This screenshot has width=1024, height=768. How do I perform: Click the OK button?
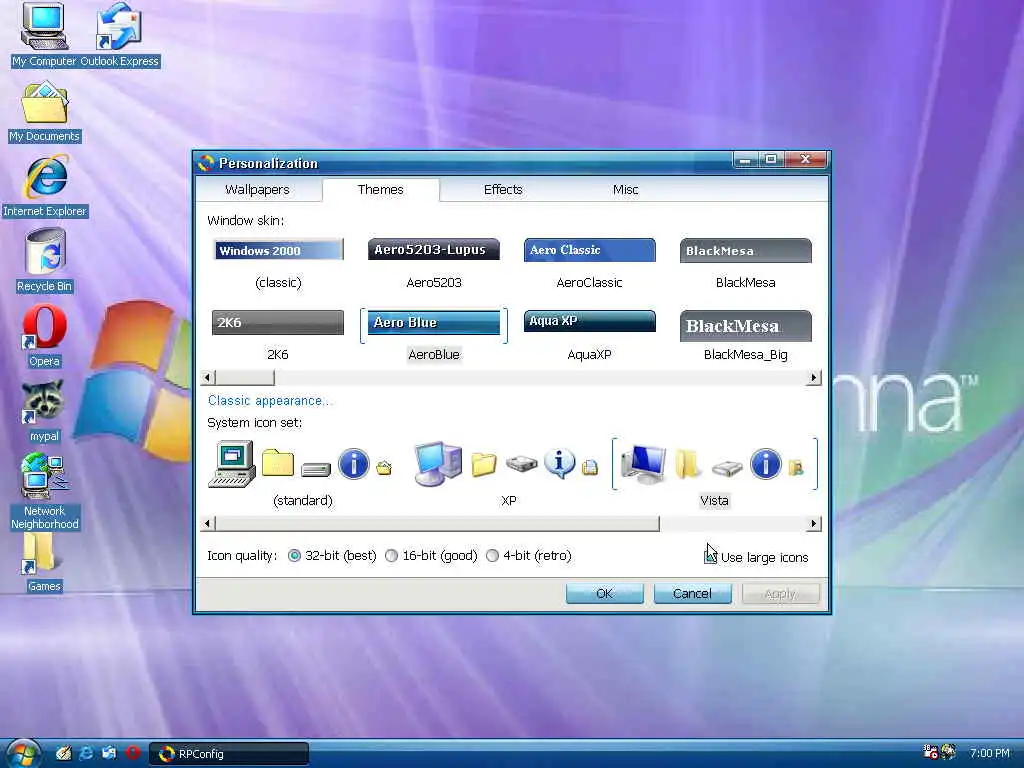(x=605, y=594)
